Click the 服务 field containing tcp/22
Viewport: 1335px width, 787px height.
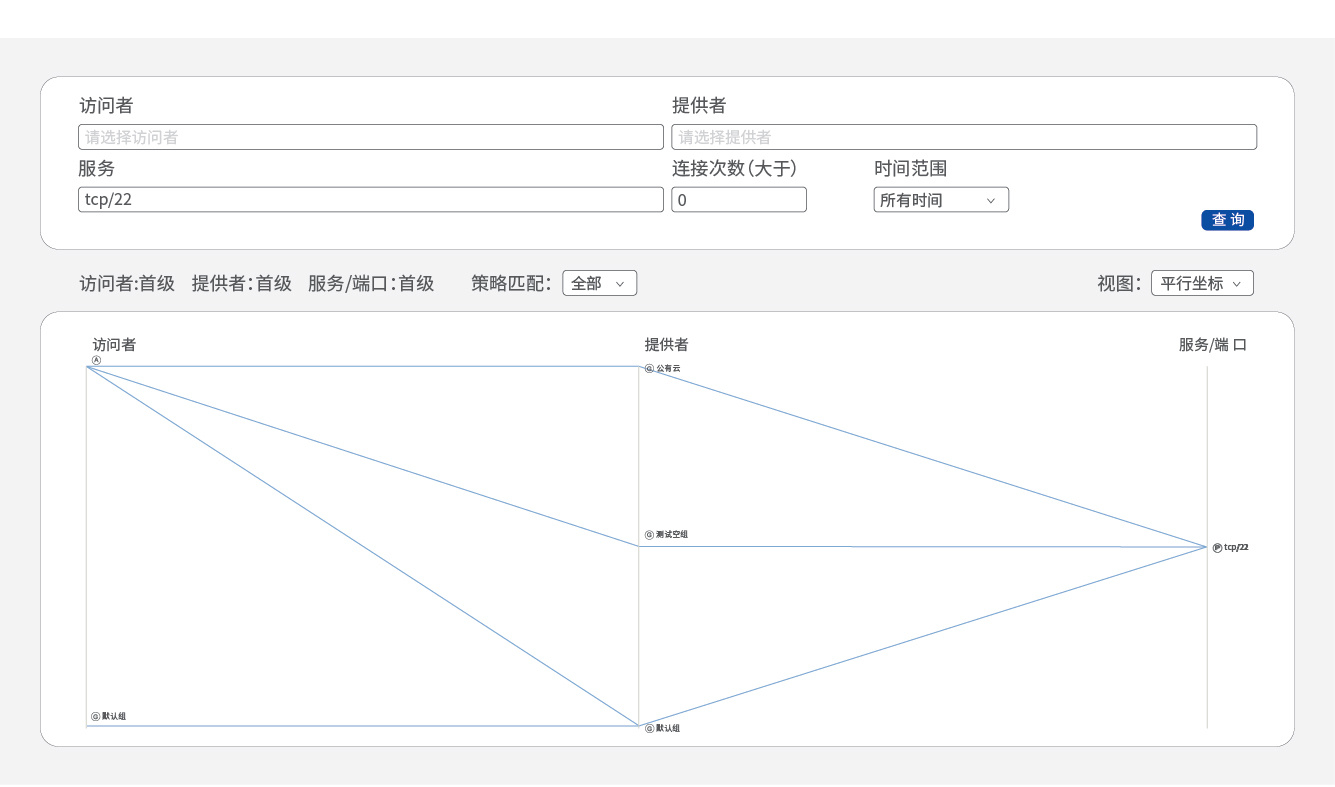pos(371,199)
